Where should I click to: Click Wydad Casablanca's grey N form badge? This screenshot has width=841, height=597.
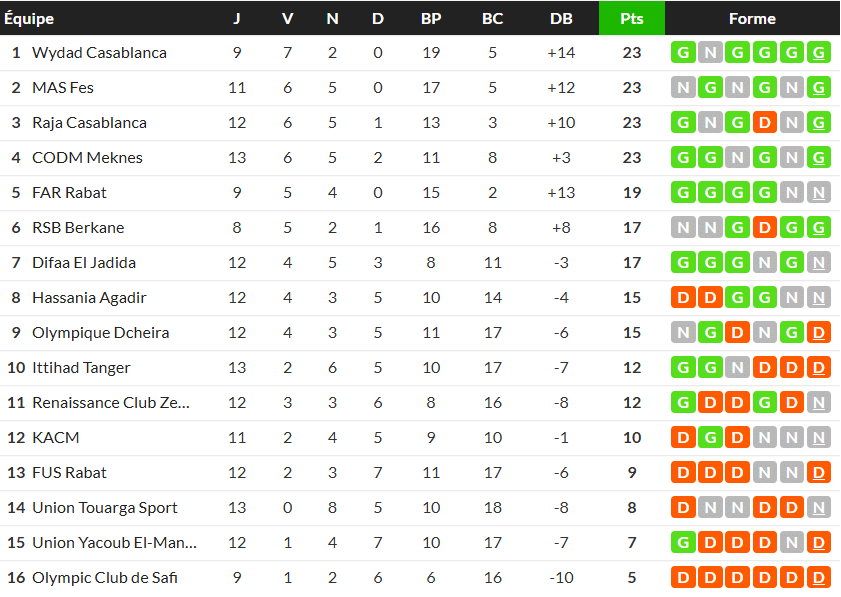click(x=711, y=53)
